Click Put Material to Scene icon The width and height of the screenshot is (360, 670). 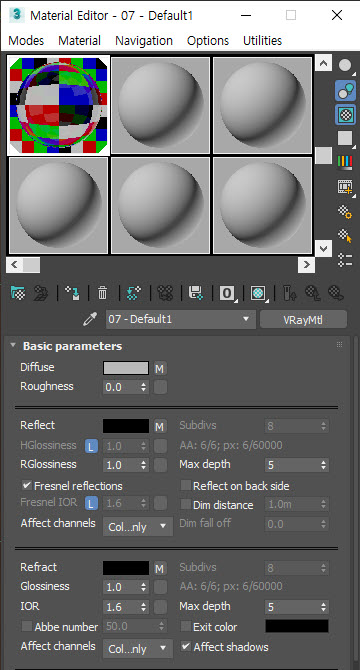[41, 293]
